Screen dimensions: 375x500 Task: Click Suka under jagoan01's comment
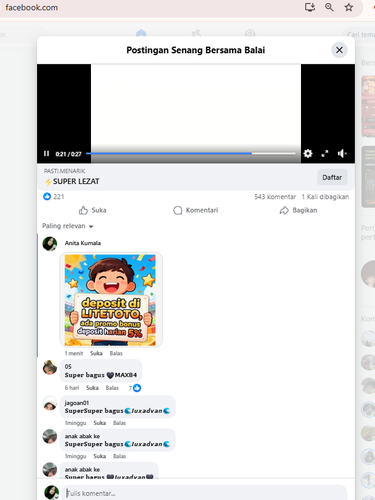click(100, 423)
